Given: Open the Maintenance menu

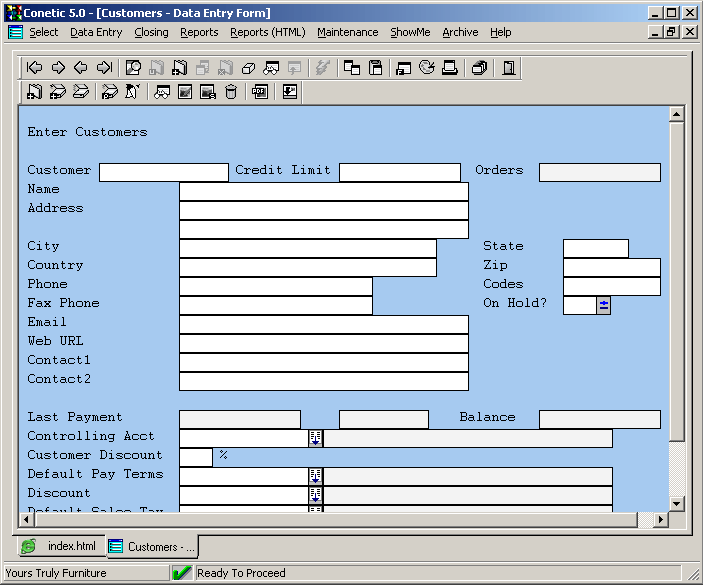Looking at the screenshot, I should [x=347, y=32].
